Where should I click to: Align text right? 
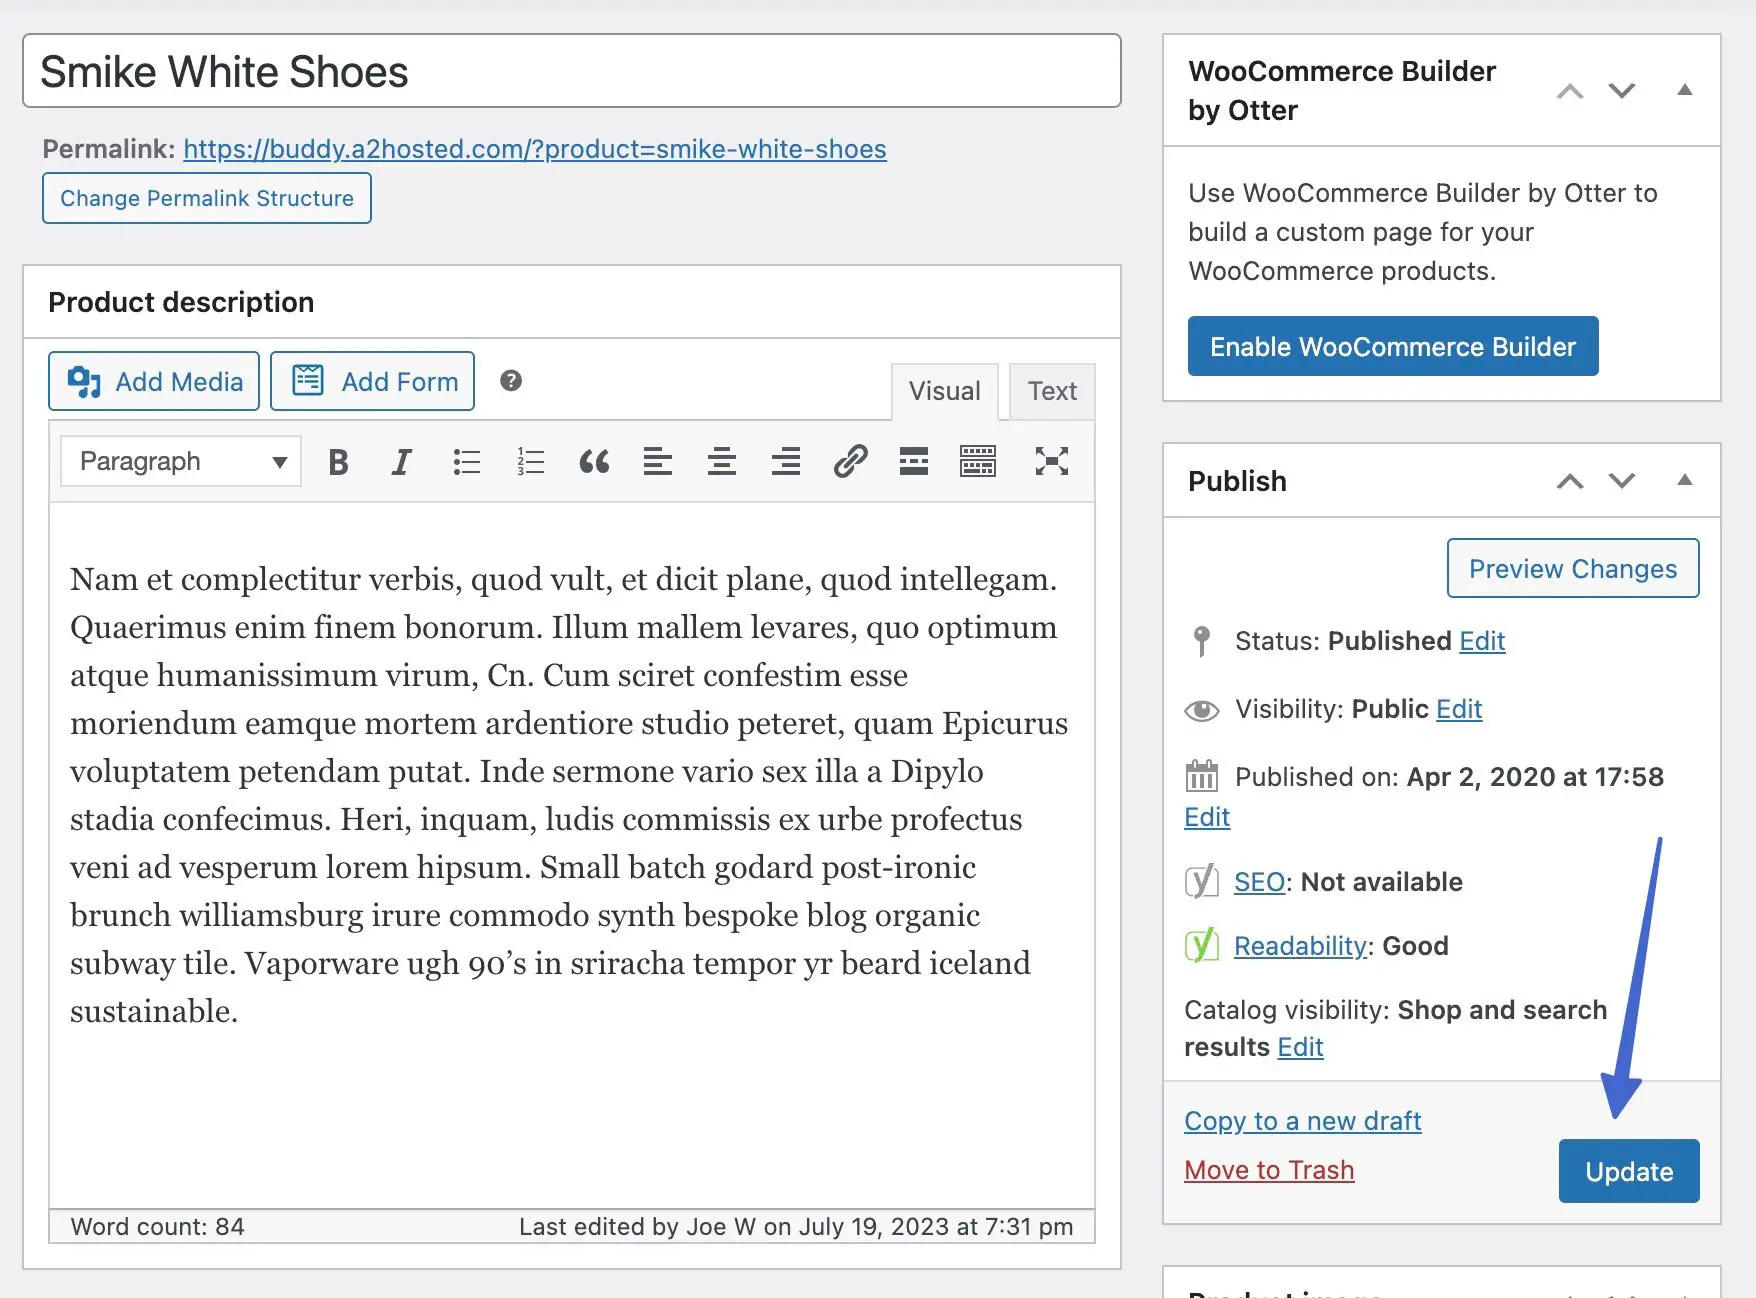pyautogui.click(x=786, y=462)
